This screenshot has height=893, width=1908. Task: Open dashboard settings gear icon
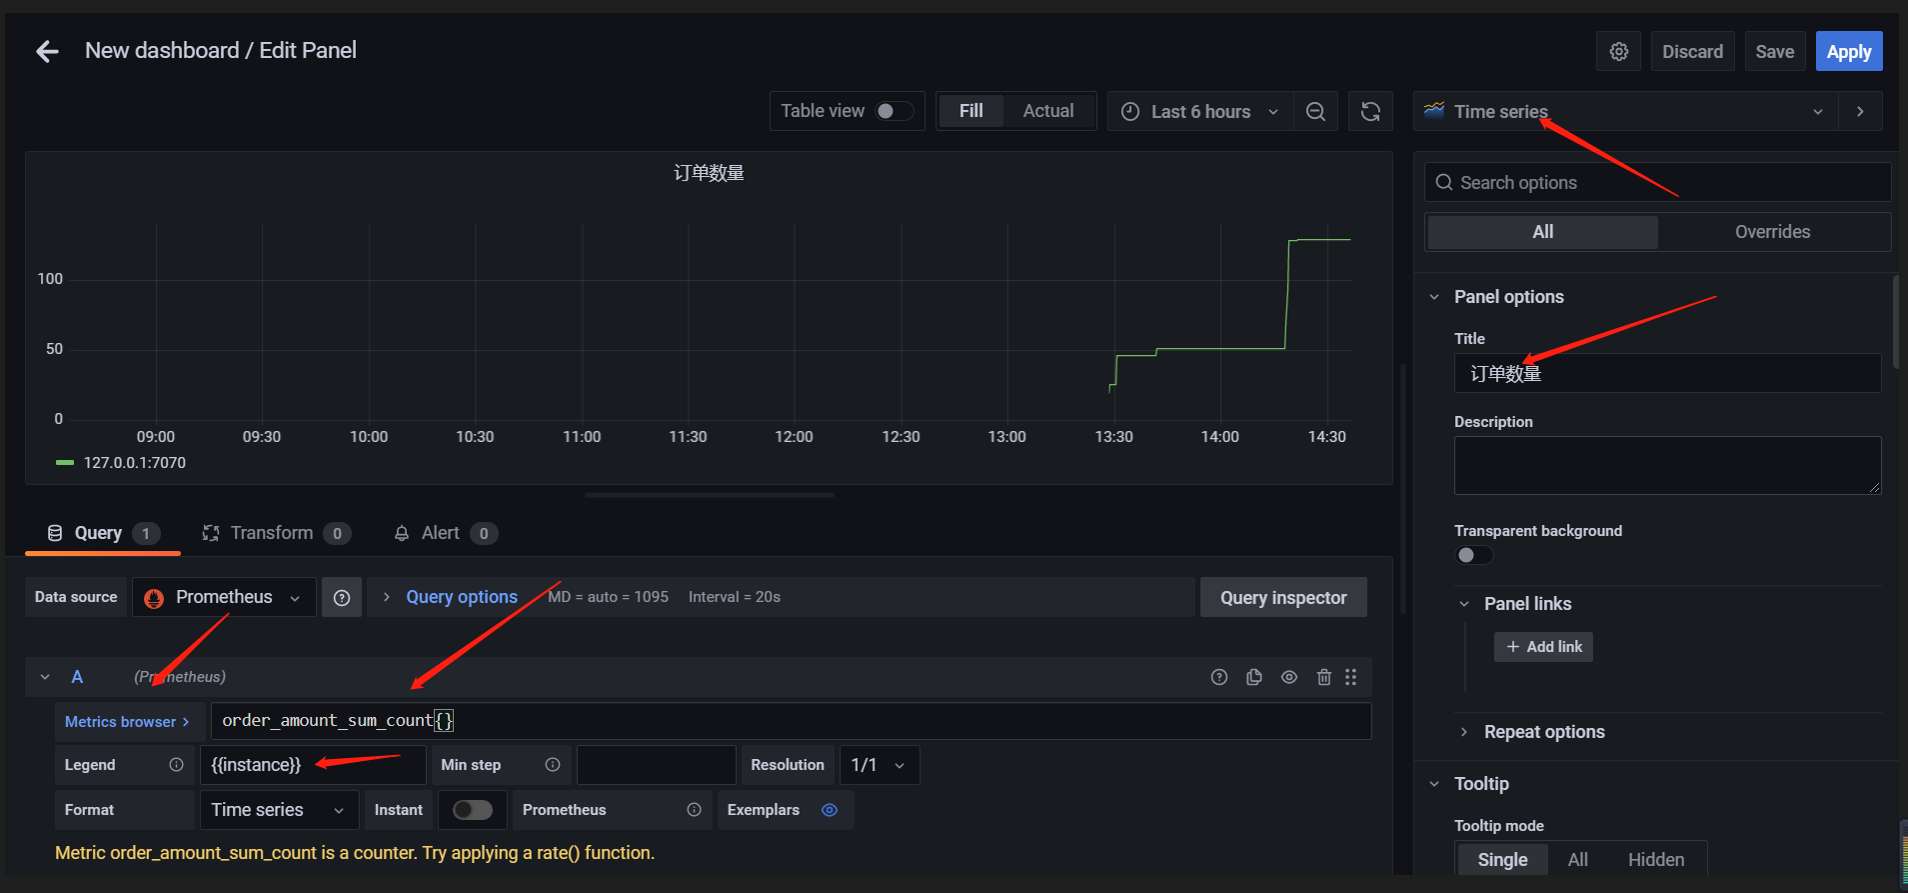[x=1619, y=51]
